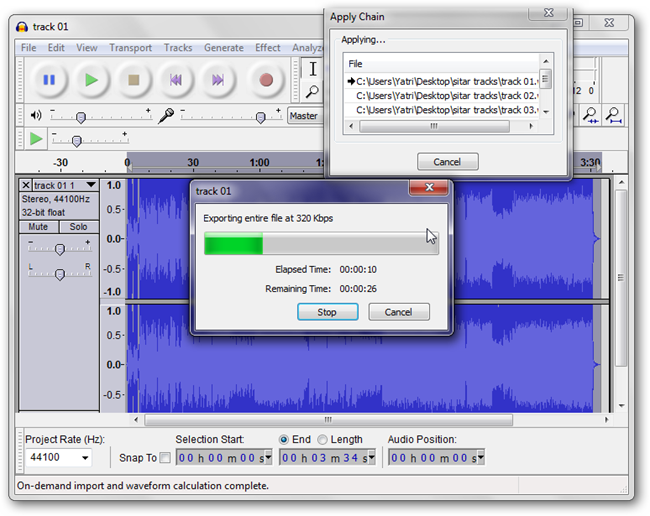650x516 pixels.
Task: Click the Audacity headphones title icon
Action: 22,27
